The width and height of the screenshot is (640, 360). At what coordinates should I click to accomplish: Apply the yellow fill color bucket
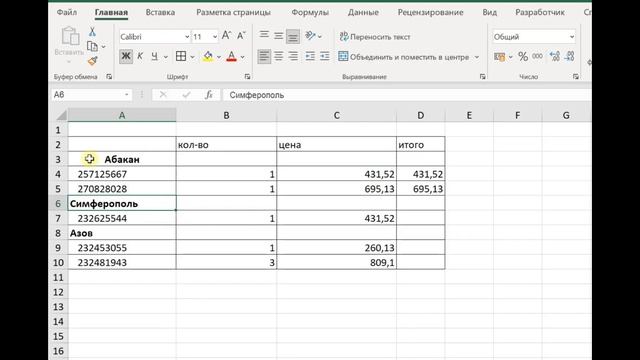208,56
